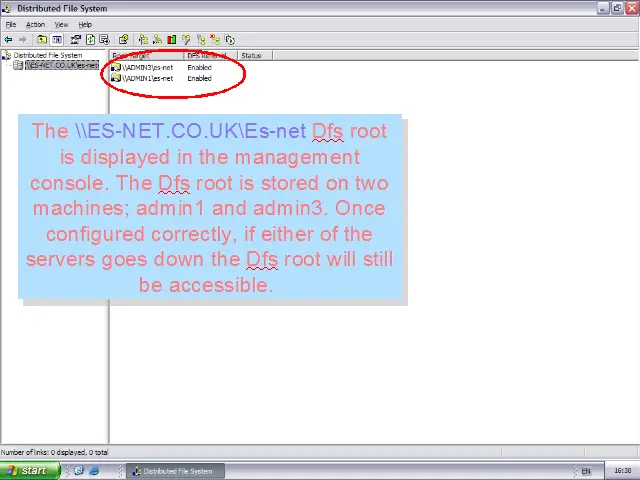
Task: Click the Configure Replication toolbar icon
Action: coord(230,40)
